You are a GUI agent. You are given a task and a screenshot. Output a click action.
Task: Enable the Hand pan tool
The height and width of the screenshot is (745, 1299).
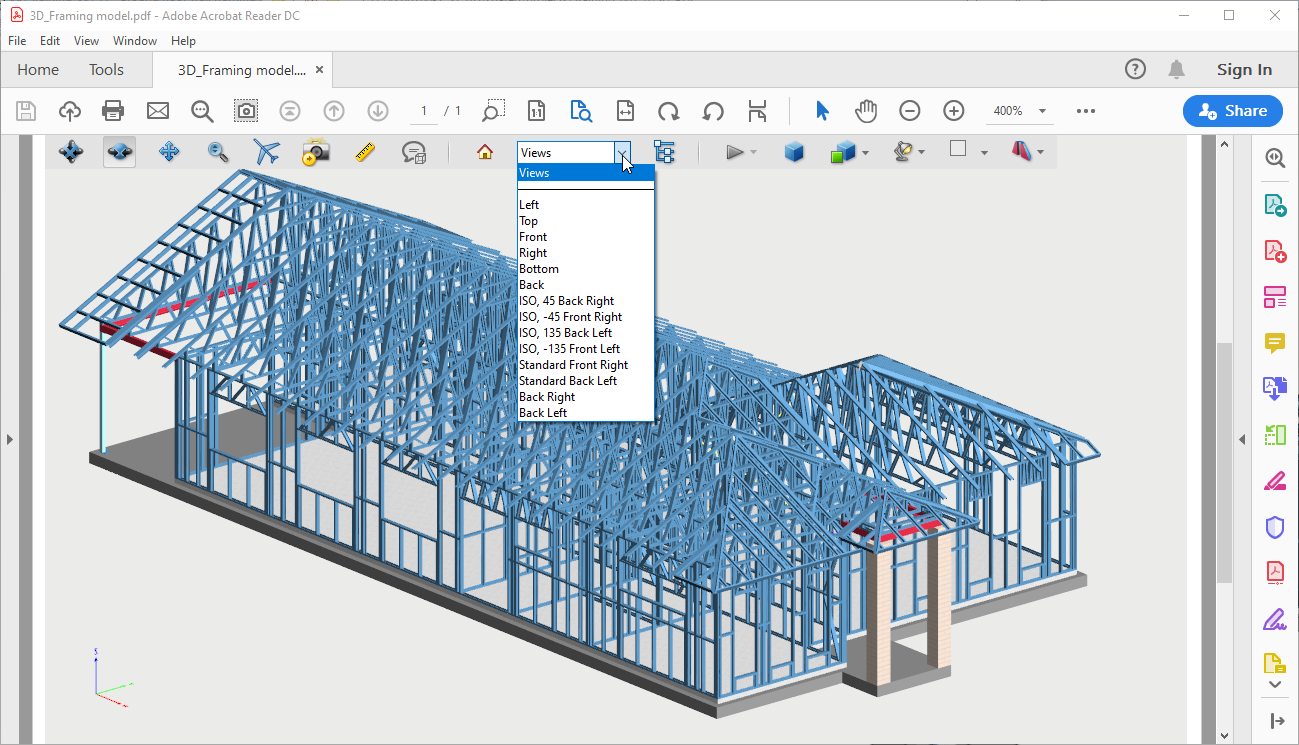click(x=866, y=111)
